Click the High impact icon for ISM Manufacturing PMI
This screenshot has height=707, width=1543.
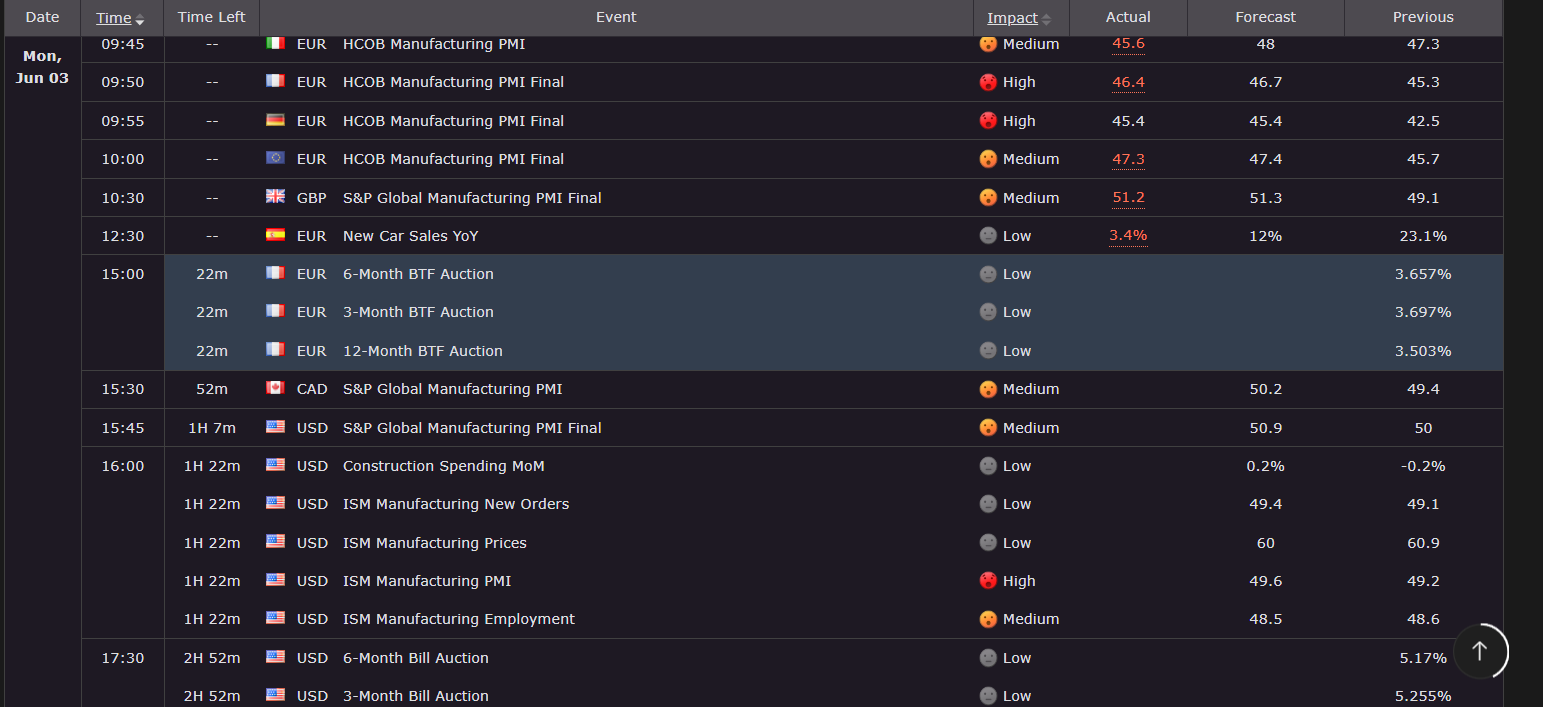click(x=988, y=580)
